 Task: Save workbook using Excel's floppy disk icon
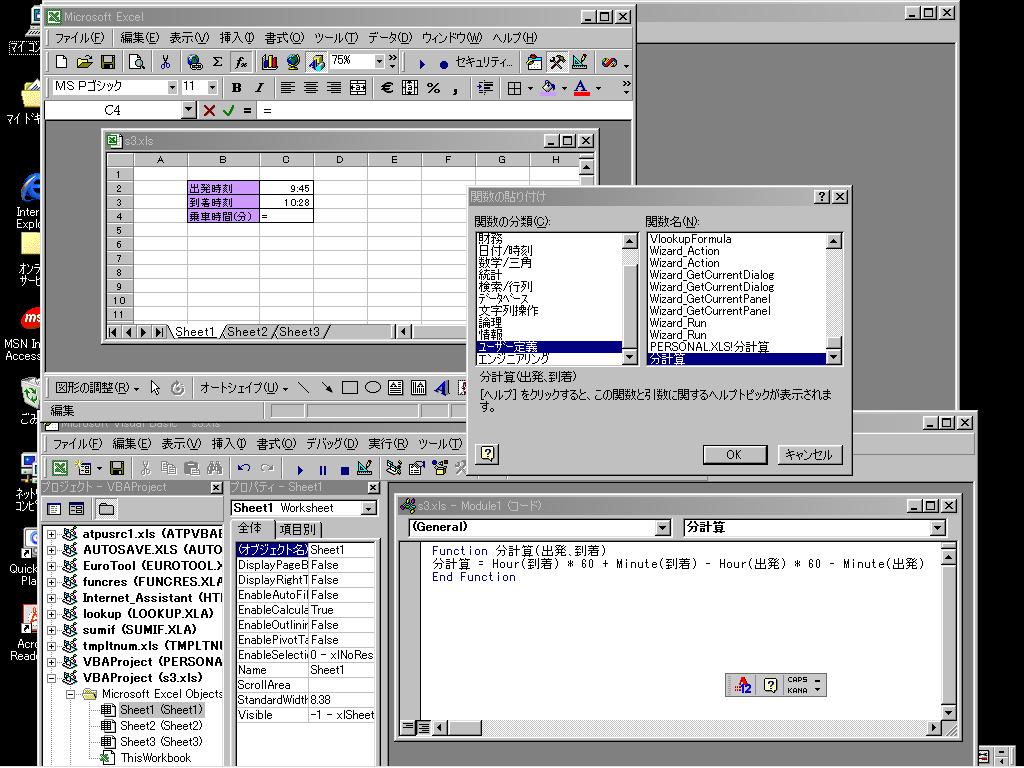coord(108,62)
